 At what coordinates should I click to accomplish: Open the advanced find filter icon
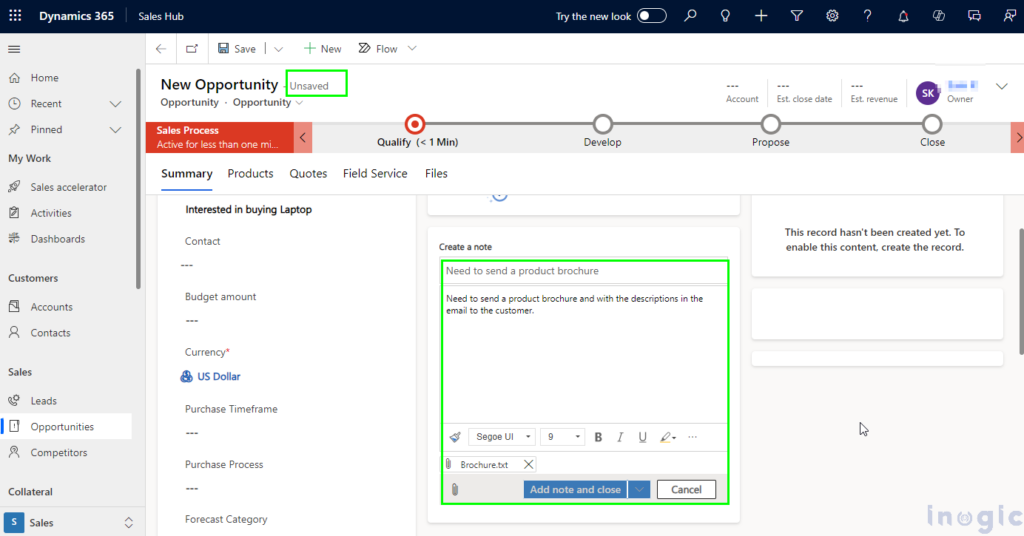point(797,16)
